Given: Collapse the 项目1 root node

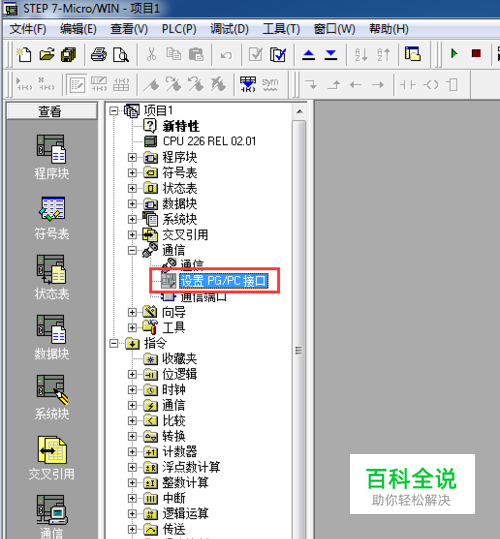Looking at the screenshot, I should (x=113, y=111).
